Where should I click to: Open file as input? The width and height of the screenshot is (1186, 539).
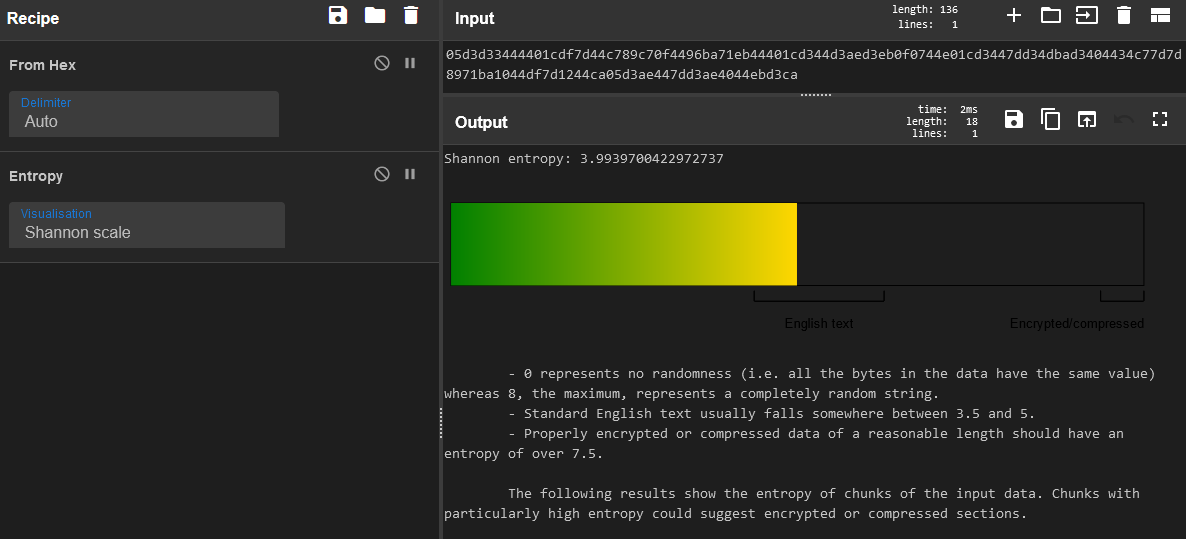(1086, 15)
